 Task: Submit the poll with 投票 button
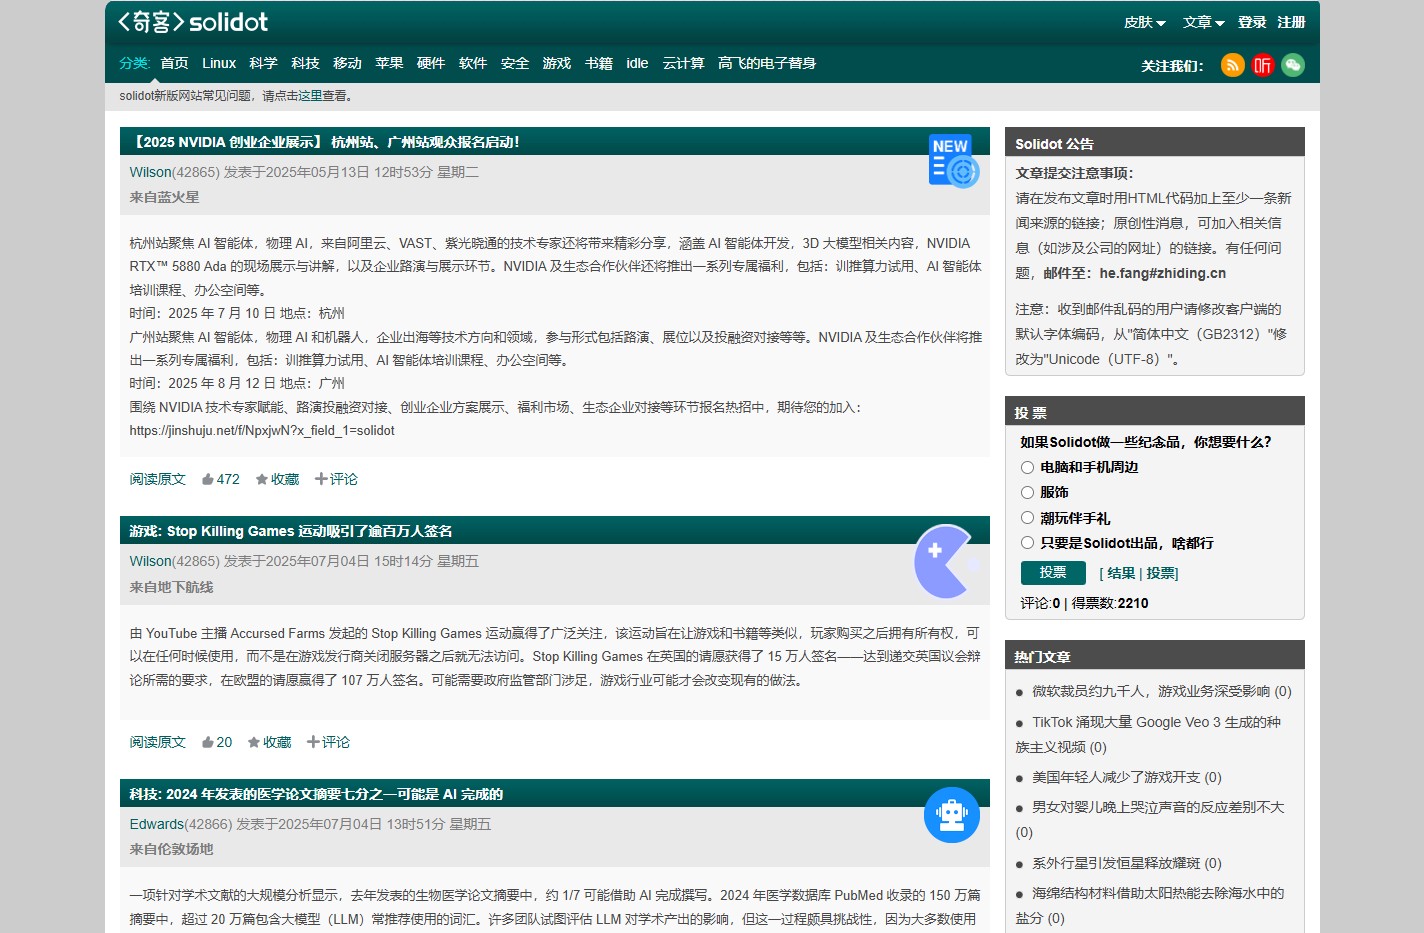click(x=1053, y=572)
